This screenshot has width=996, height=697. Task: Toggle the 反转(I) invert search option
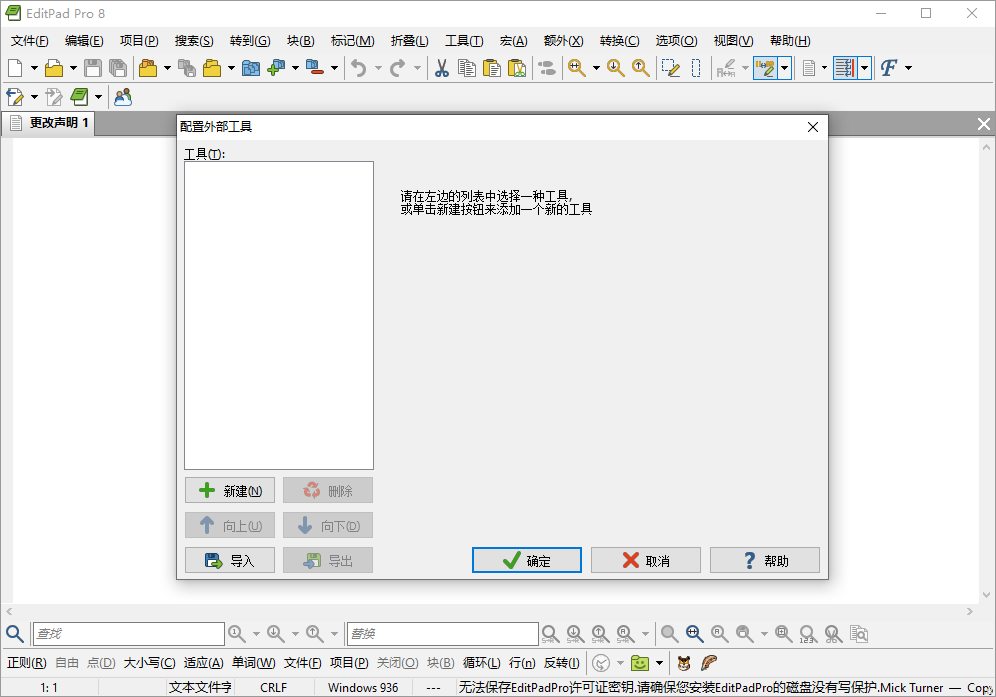pyautogui.click(x=562, y=663)
